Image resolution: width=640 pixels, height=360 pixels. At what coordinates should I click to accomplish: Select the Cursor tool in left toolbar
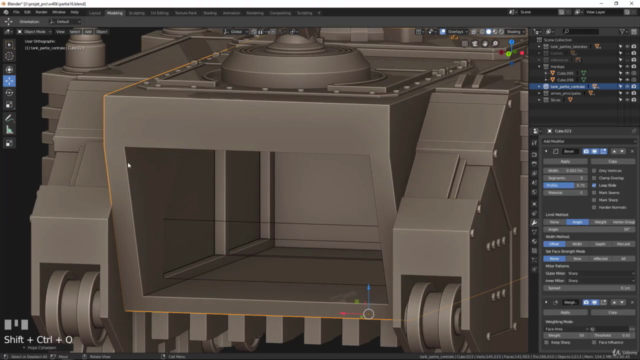[x=9, y=56]
